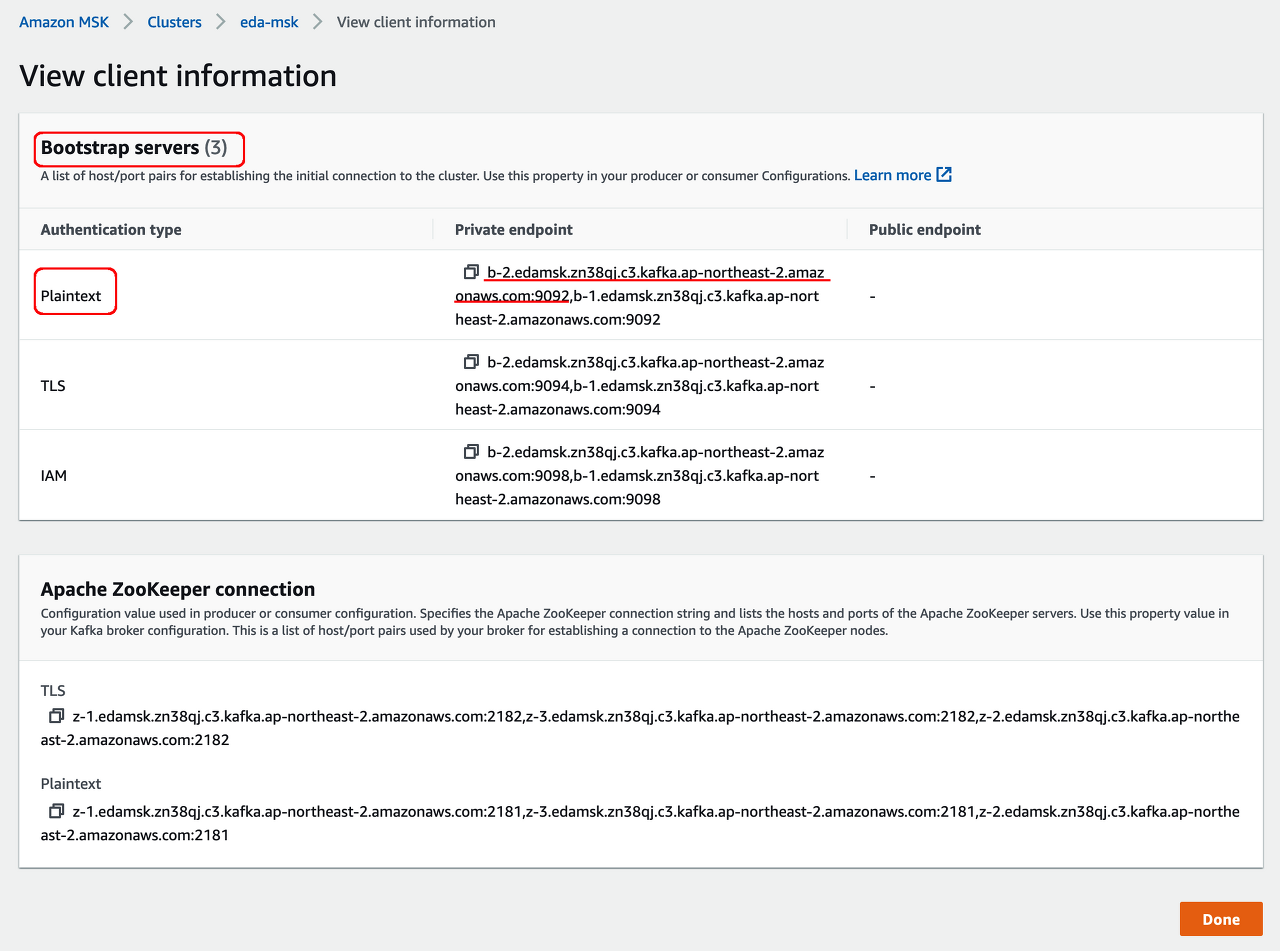The width and height of the screenshot is (1280, 951).
Task: Navigate to Clusters breadcrumb
Action: point(174,22)
